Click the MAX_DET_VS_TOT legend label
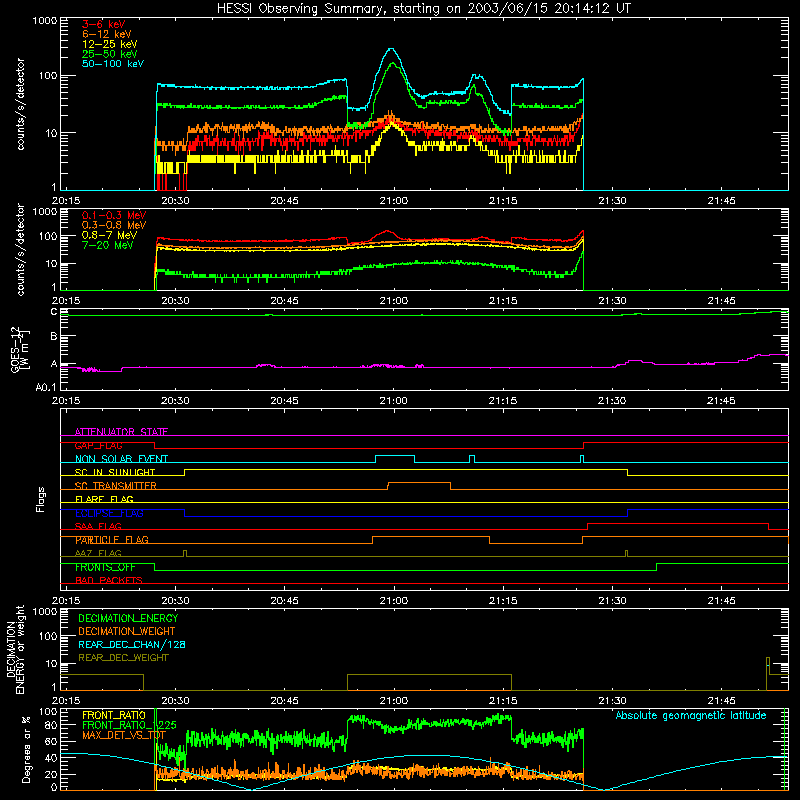800x800 pixels. [124, 735]
